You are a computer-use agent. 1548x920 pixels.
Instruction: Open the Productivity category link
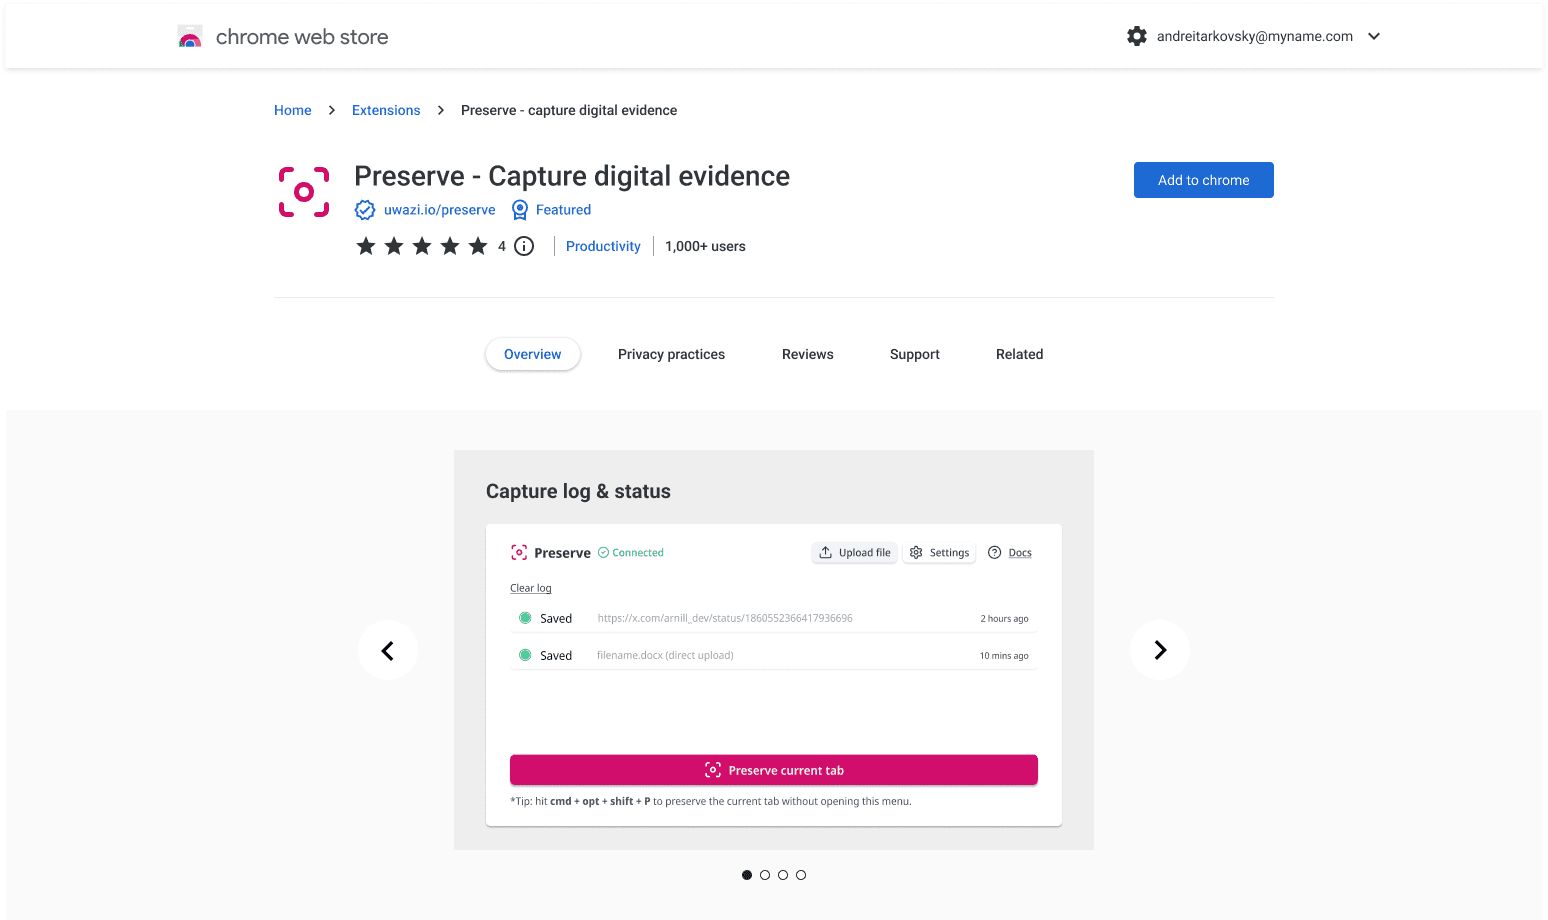click(x=603, y=246)
